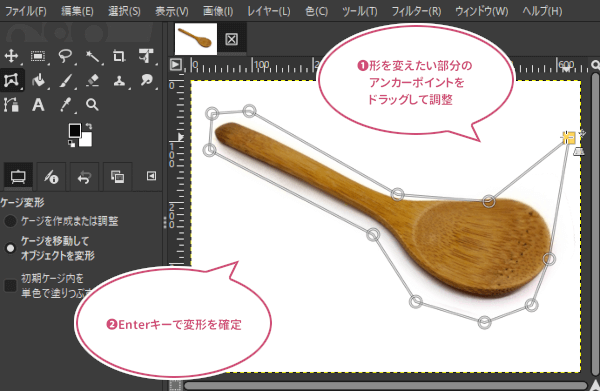
Task: Select the Color Picker eyedropper tool
Action: click(x=66, y=104)
